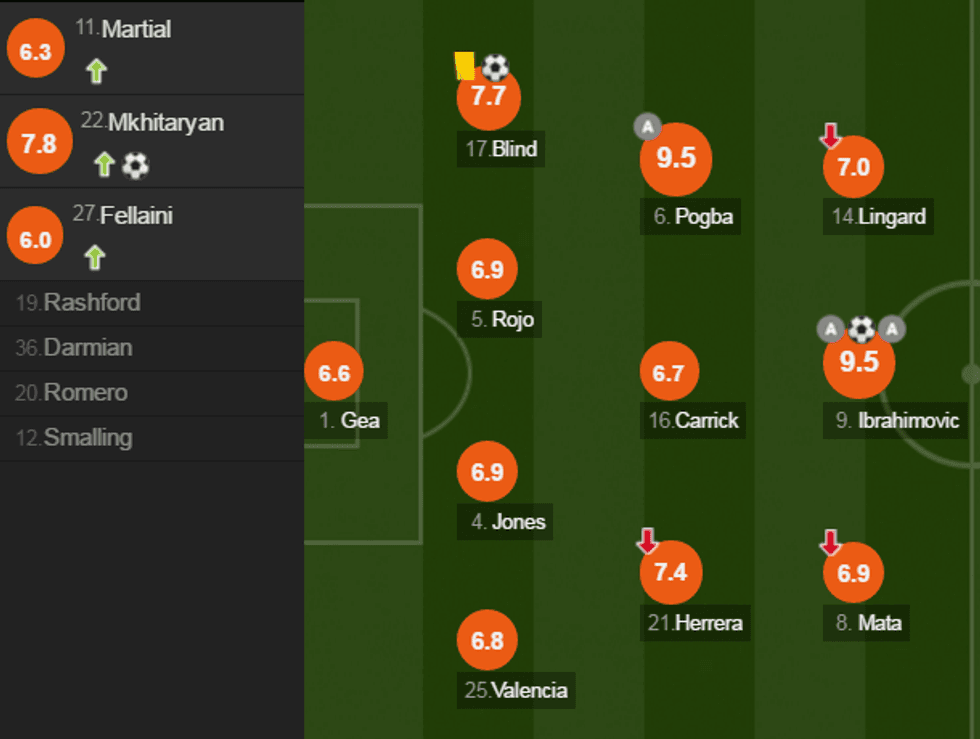Select Pogba's assist badge
The image size is (980, 739).
click(647, 128)
